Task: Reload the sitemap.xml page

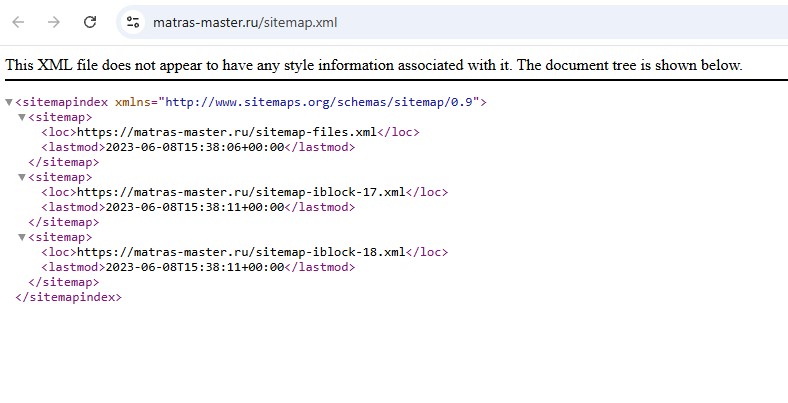Action: click(90, 22)
